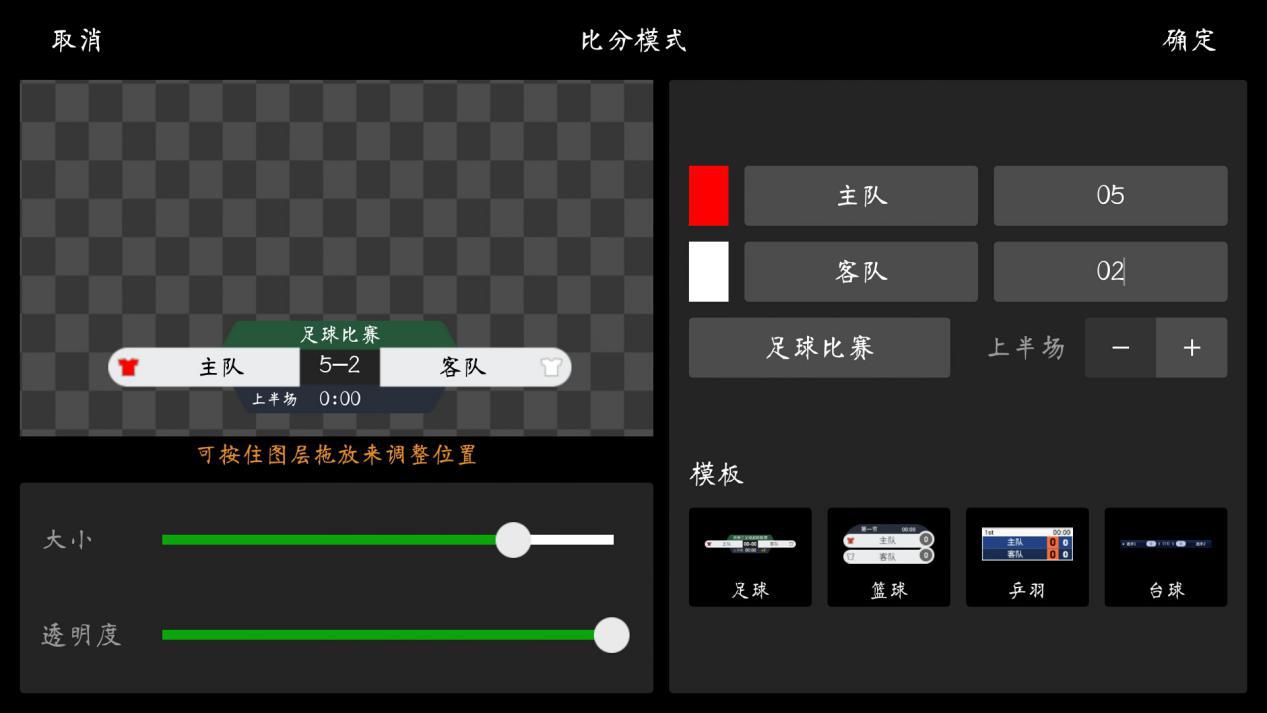Click the 主队 home team name field
Viewport: 1267px width, 713px height.
coord(860,196)
